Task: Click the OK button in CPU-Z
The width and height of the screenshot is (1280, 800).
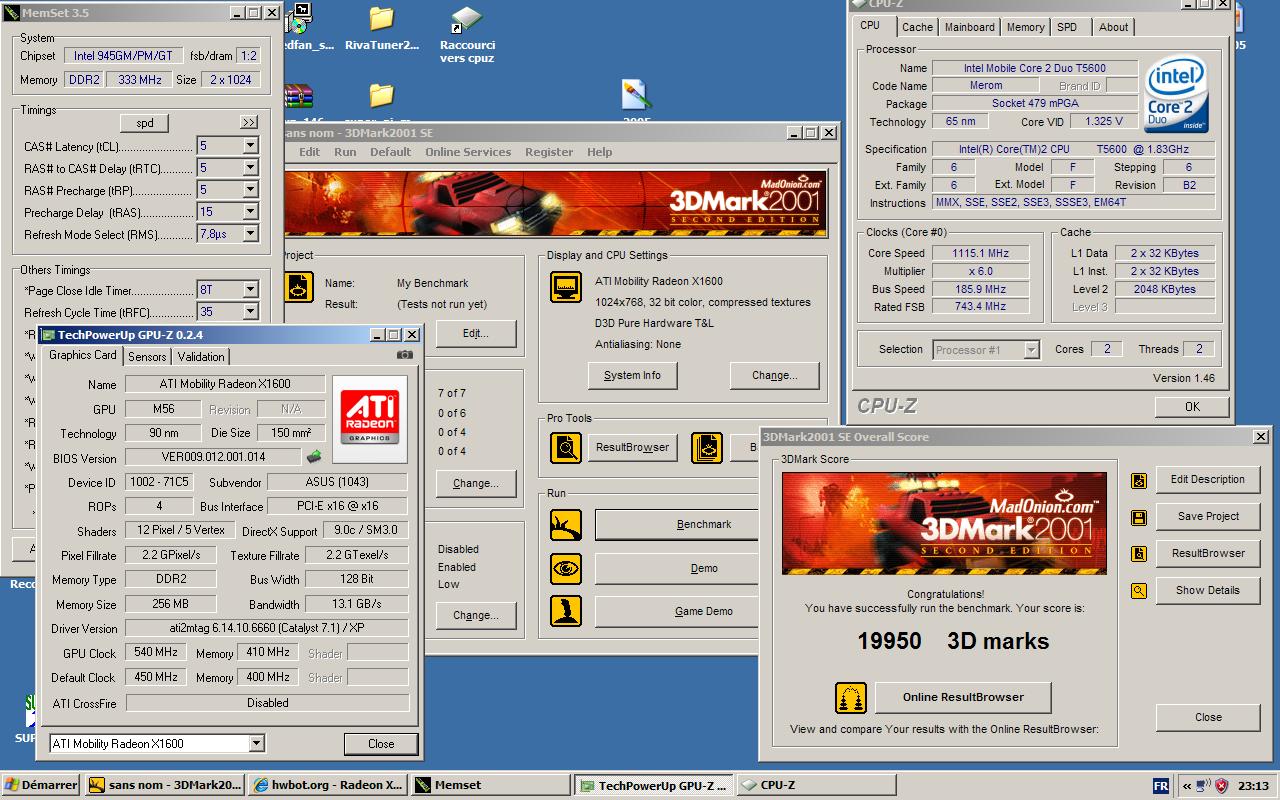Action: [1192, 407]
